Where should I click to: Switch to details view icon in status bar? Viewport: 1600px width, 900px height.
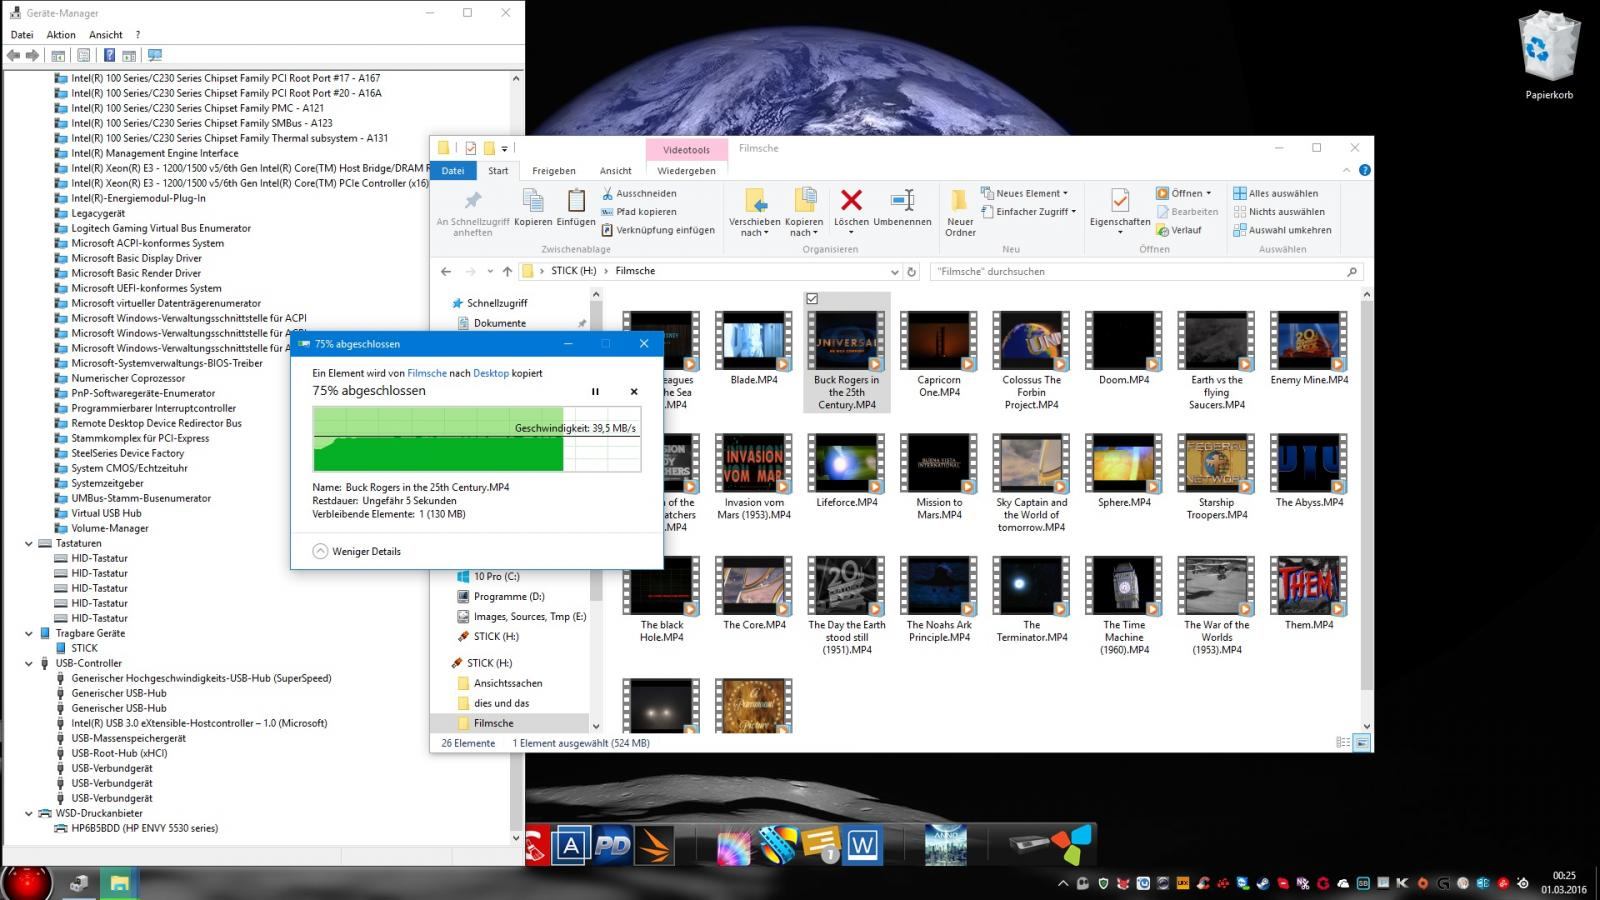1343,742
